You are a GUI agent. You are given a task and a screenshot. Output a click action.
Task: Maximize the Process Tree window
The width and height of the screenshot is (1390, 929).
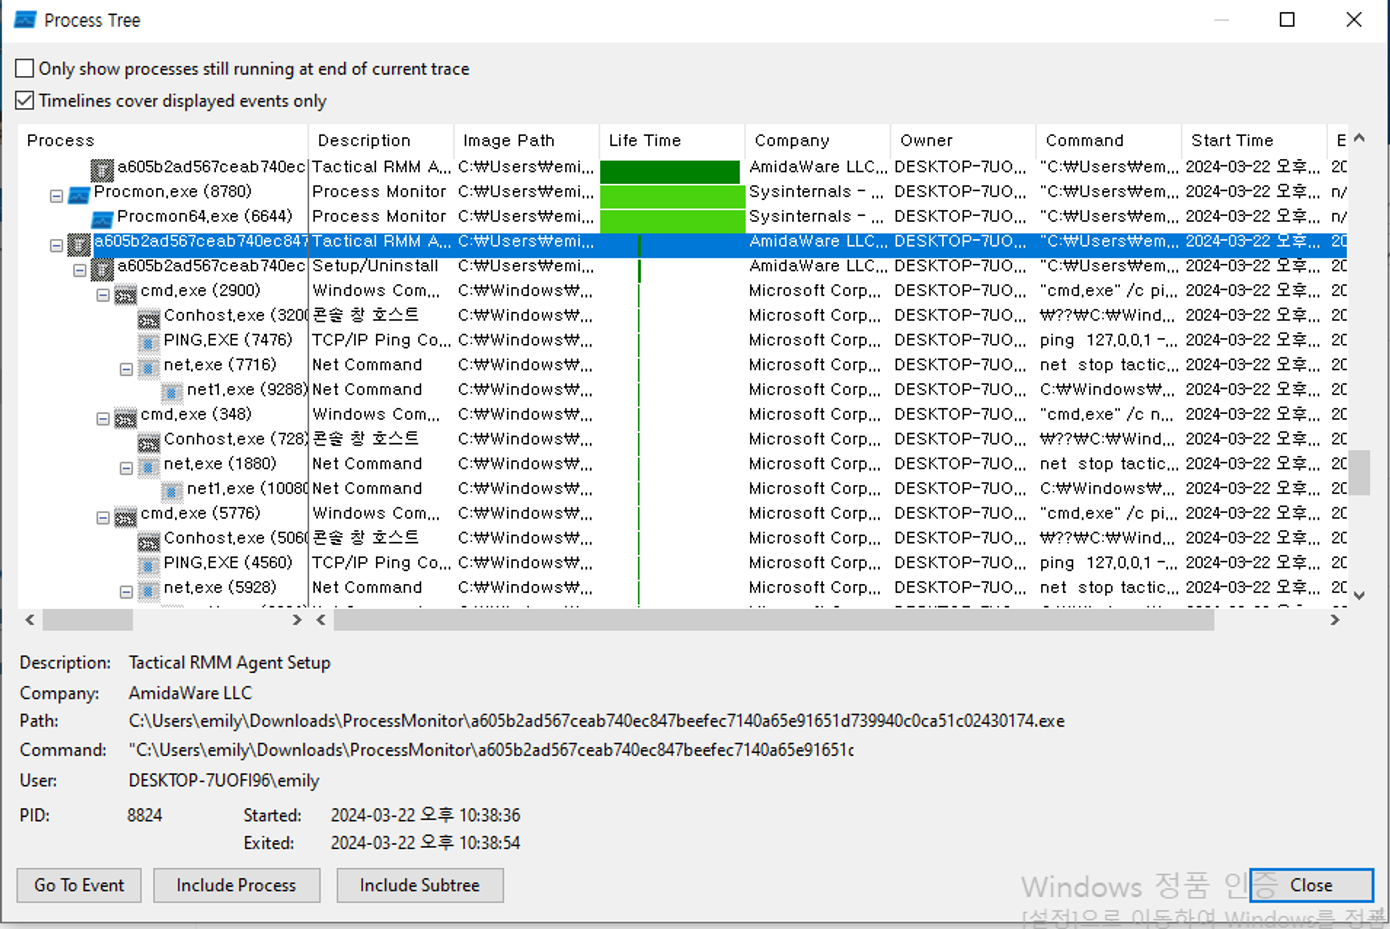[x=1287, y=20]
